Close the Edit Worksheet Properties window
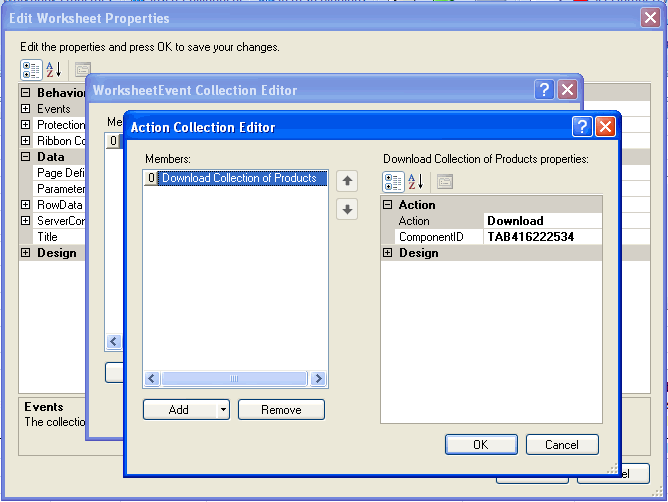This screenshot has width=668, height=502. coord(650,17)
